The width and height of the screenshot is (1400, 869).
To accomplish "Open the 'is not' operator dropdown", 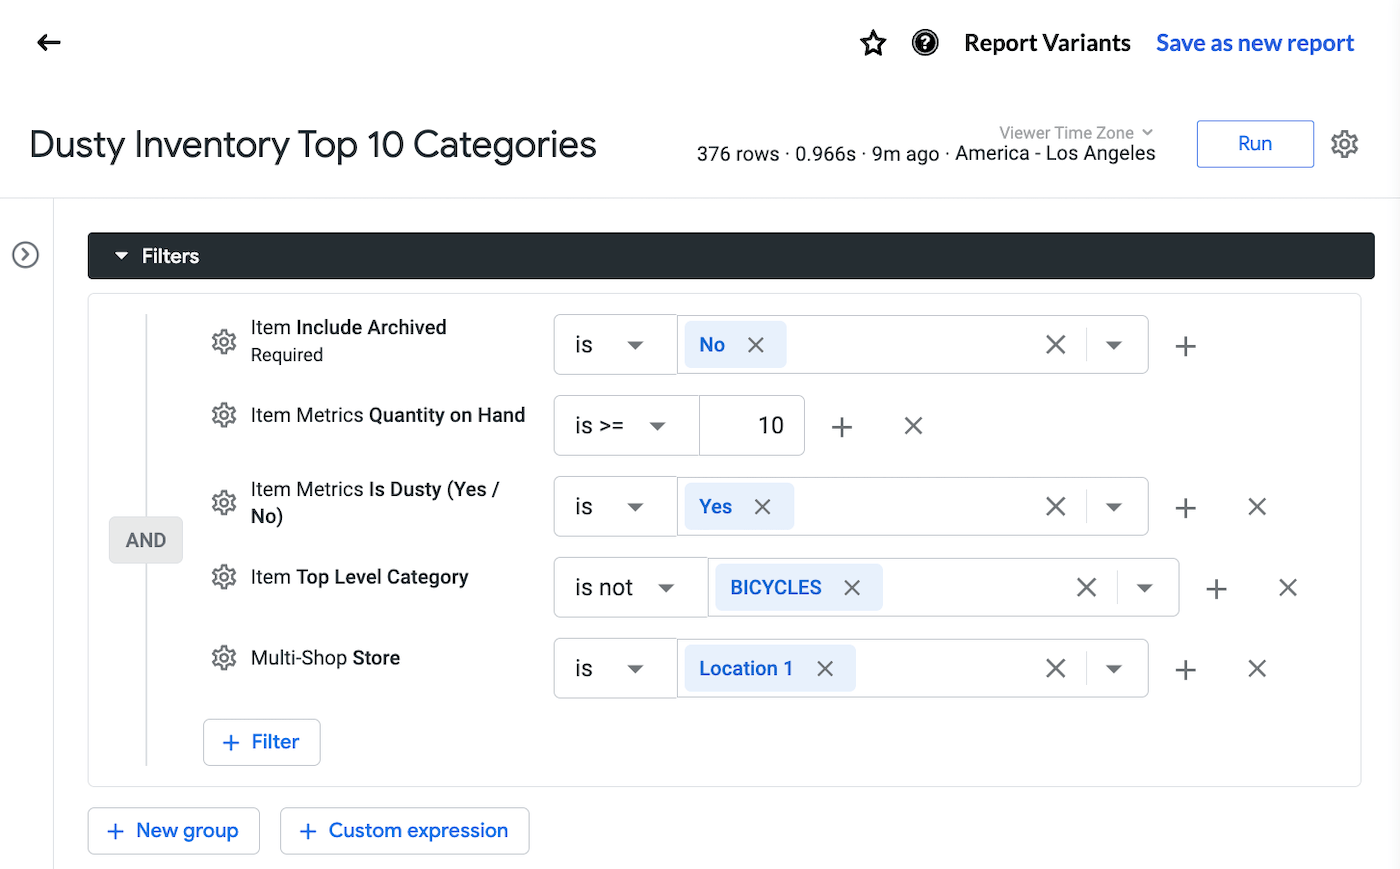I will pos(630,587).
